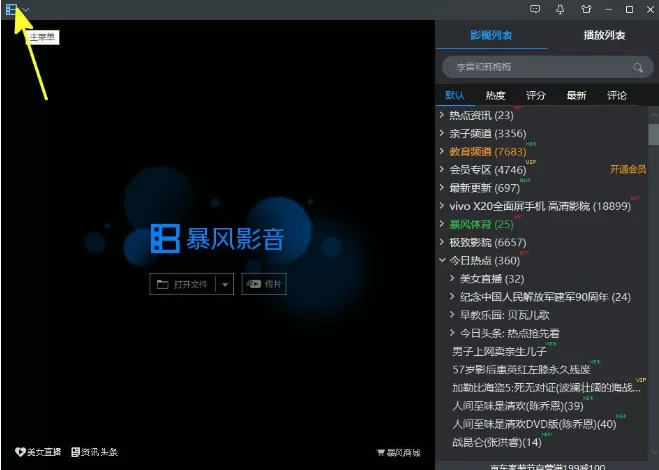Sort list by 评论
The height and width of the screenshot is (470, 659).
617,95
